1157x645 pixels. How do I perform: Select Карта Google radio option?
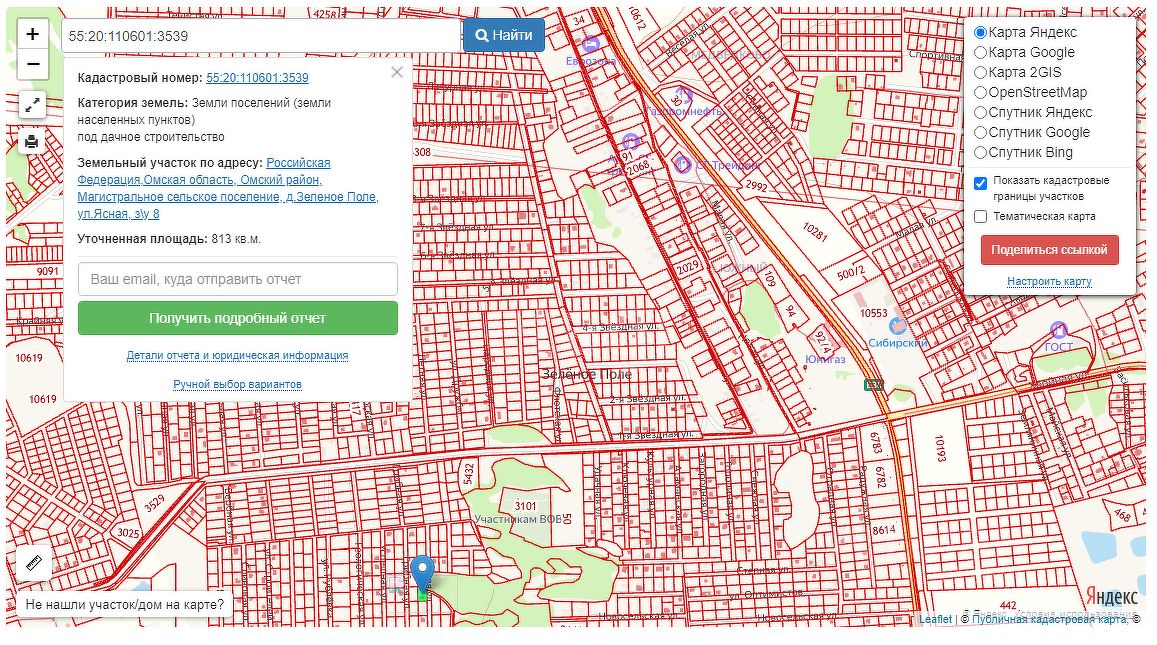[980, 52]
